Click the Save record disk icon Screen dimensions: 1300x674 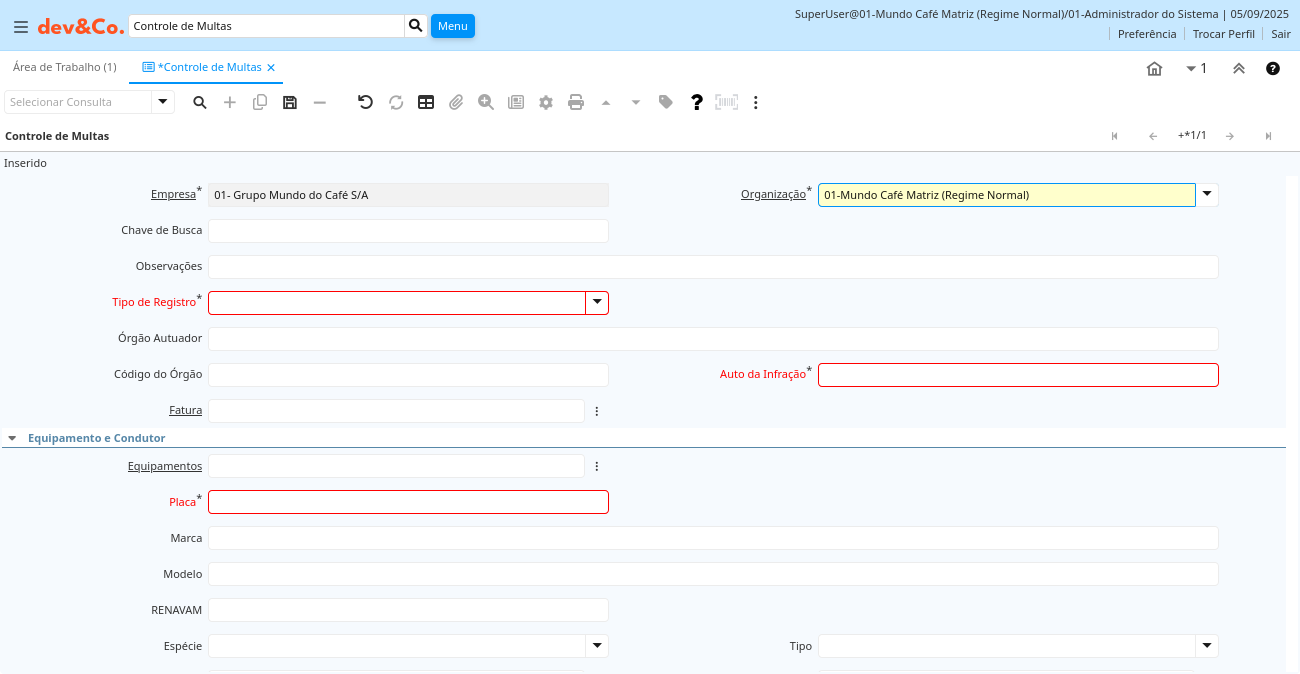pyautogui.click(x=290, y=102)
